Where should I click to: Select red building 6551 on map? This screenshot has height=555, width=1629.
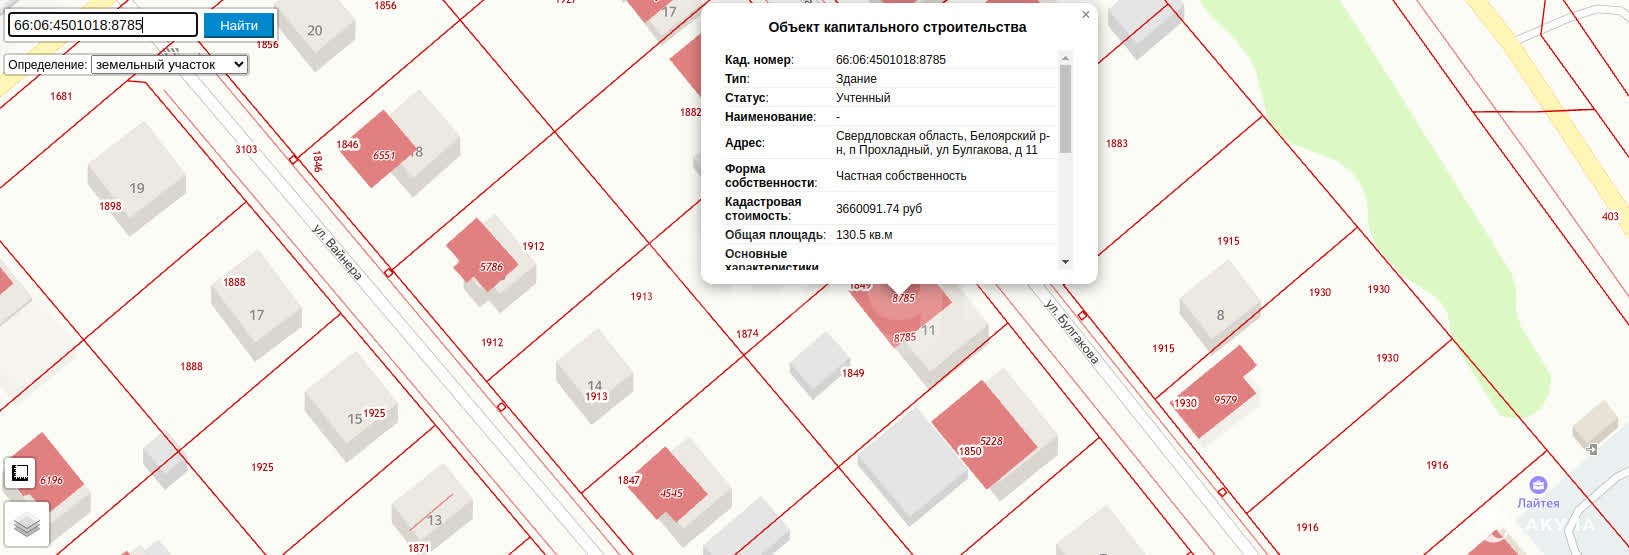(376, 148)
